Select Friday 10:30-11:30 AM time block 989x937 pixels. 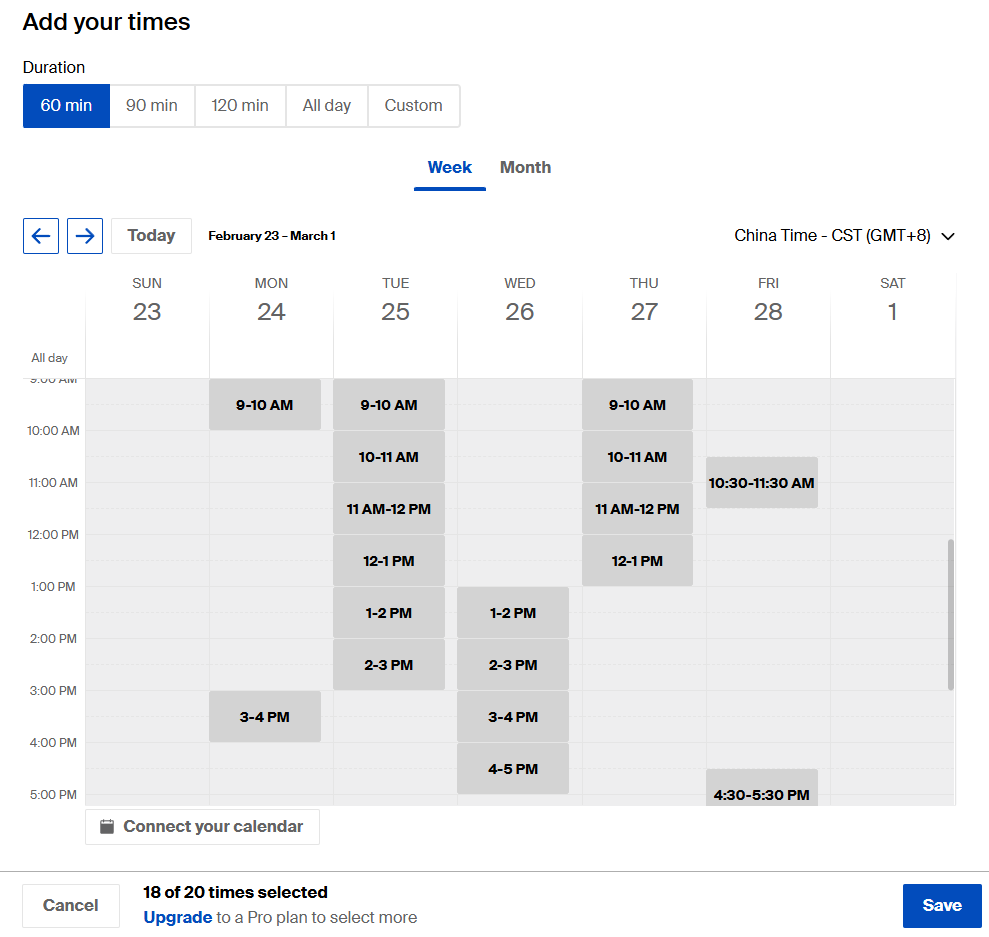pos(762,483)
